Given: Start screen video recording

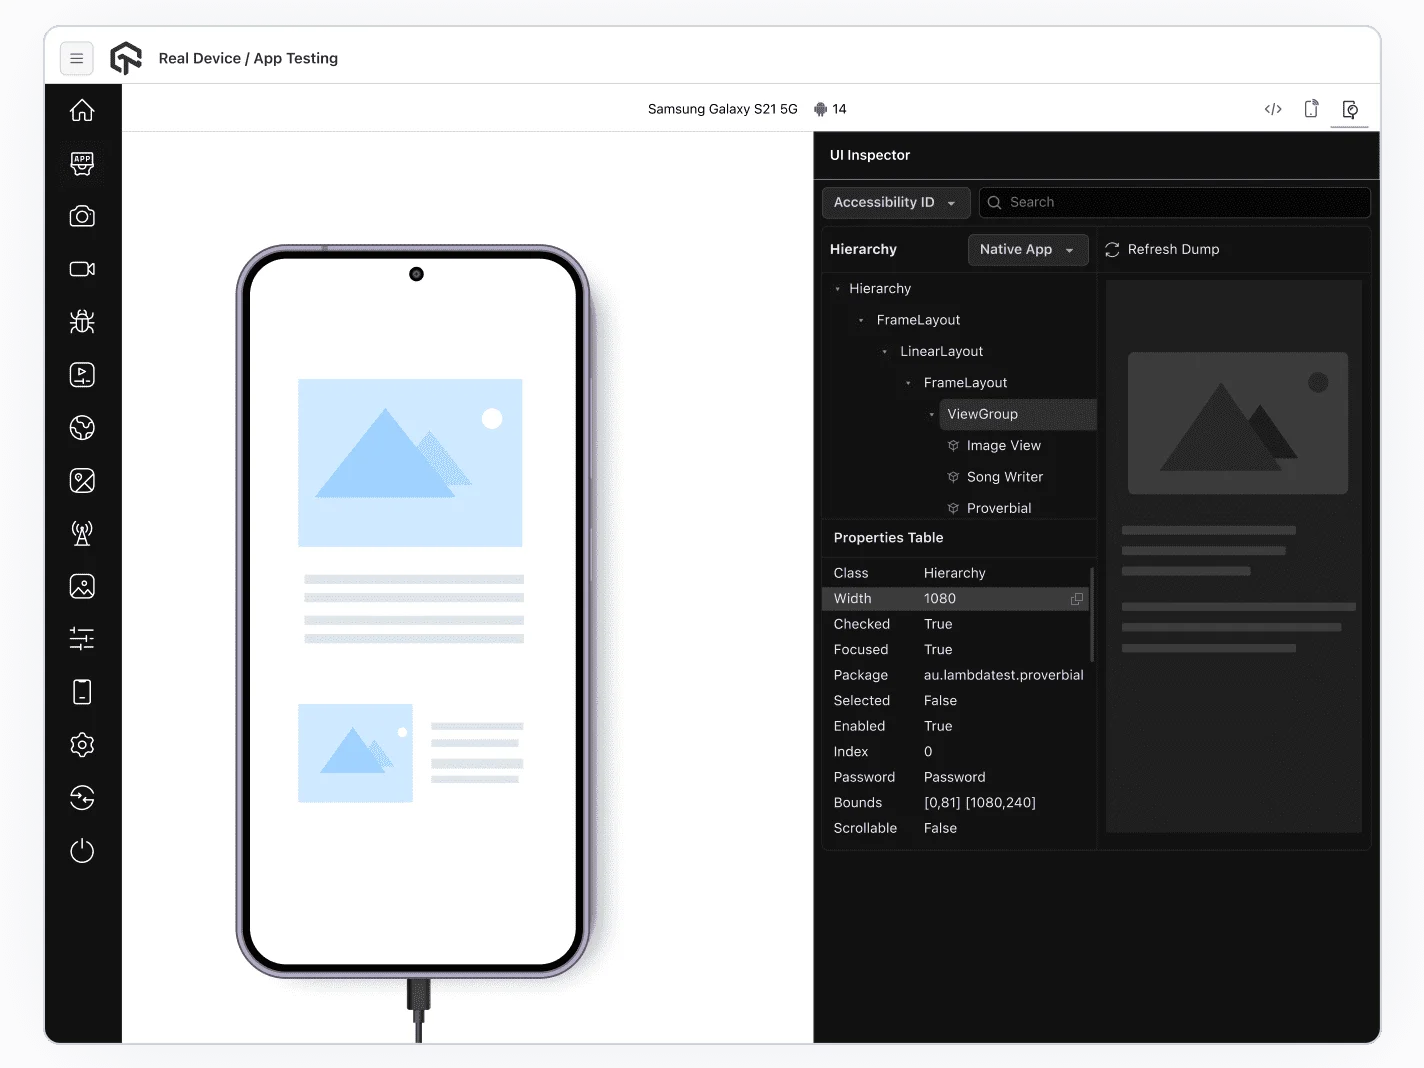Looking at the screenshot, I should pyautogui.click(x=81, y=268).
